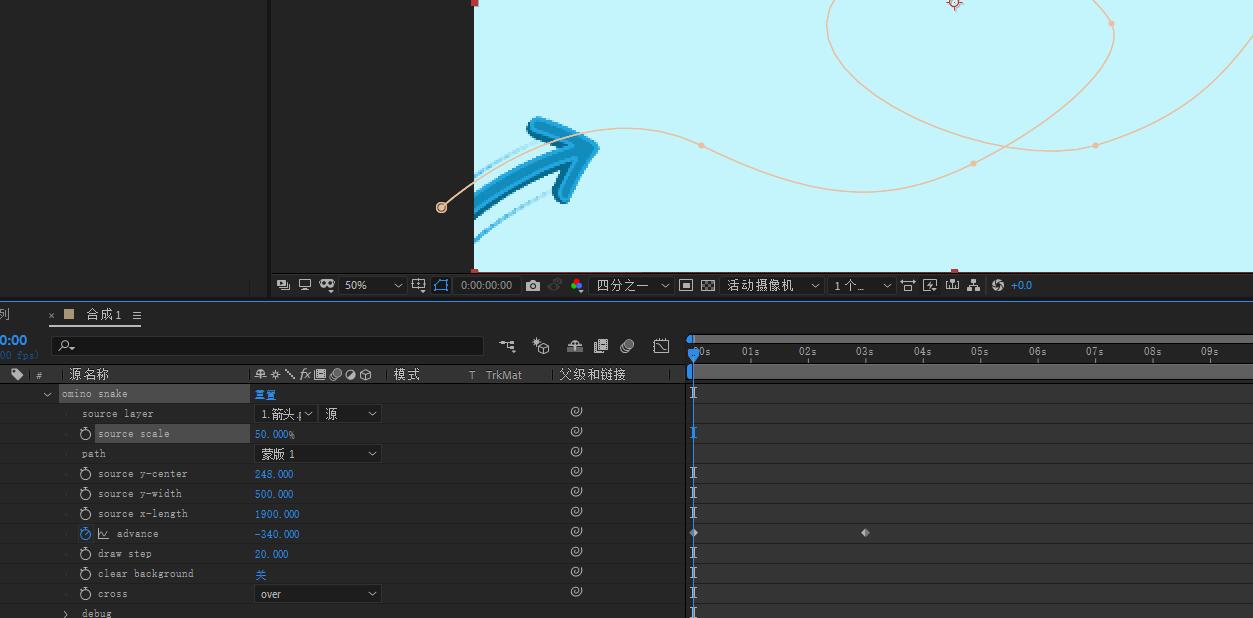Take a snapshot with camera icon
The height and width of the screenshot is (618, 1253).
533,285
